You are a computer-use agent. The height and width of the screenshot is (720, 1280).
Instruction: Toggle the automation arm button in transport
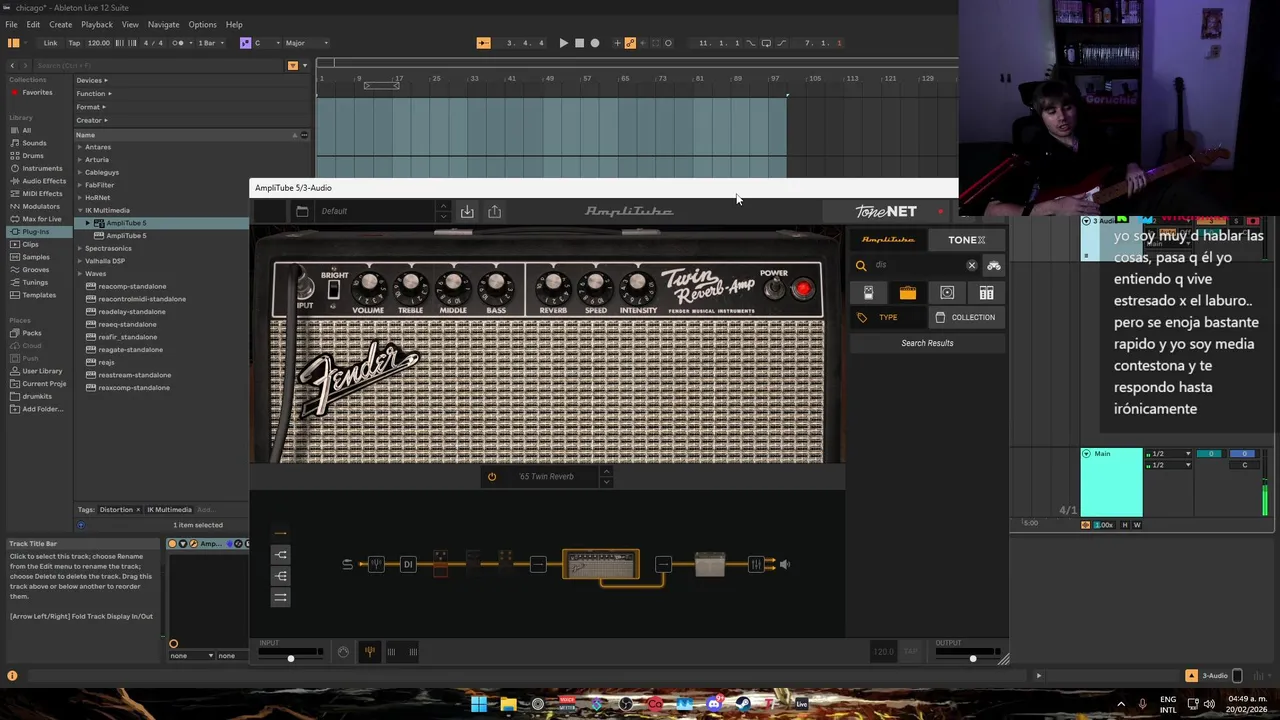(630, 43)
